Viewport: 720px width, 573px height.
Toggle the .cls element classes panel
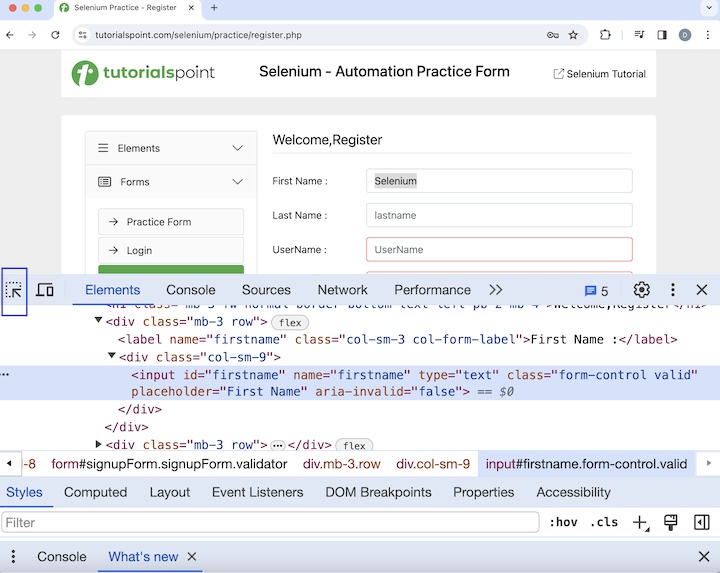coord(604,522)
